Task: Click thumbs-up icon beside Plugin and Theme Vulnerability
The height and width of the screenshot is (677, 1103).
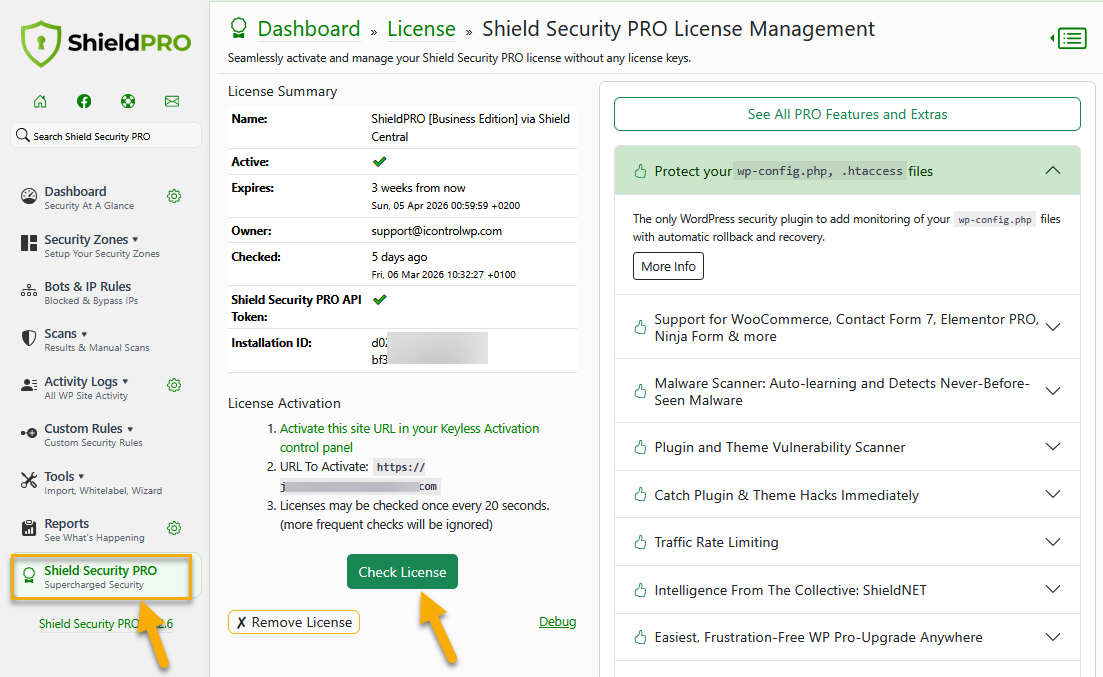Action: tap(640, 447)
